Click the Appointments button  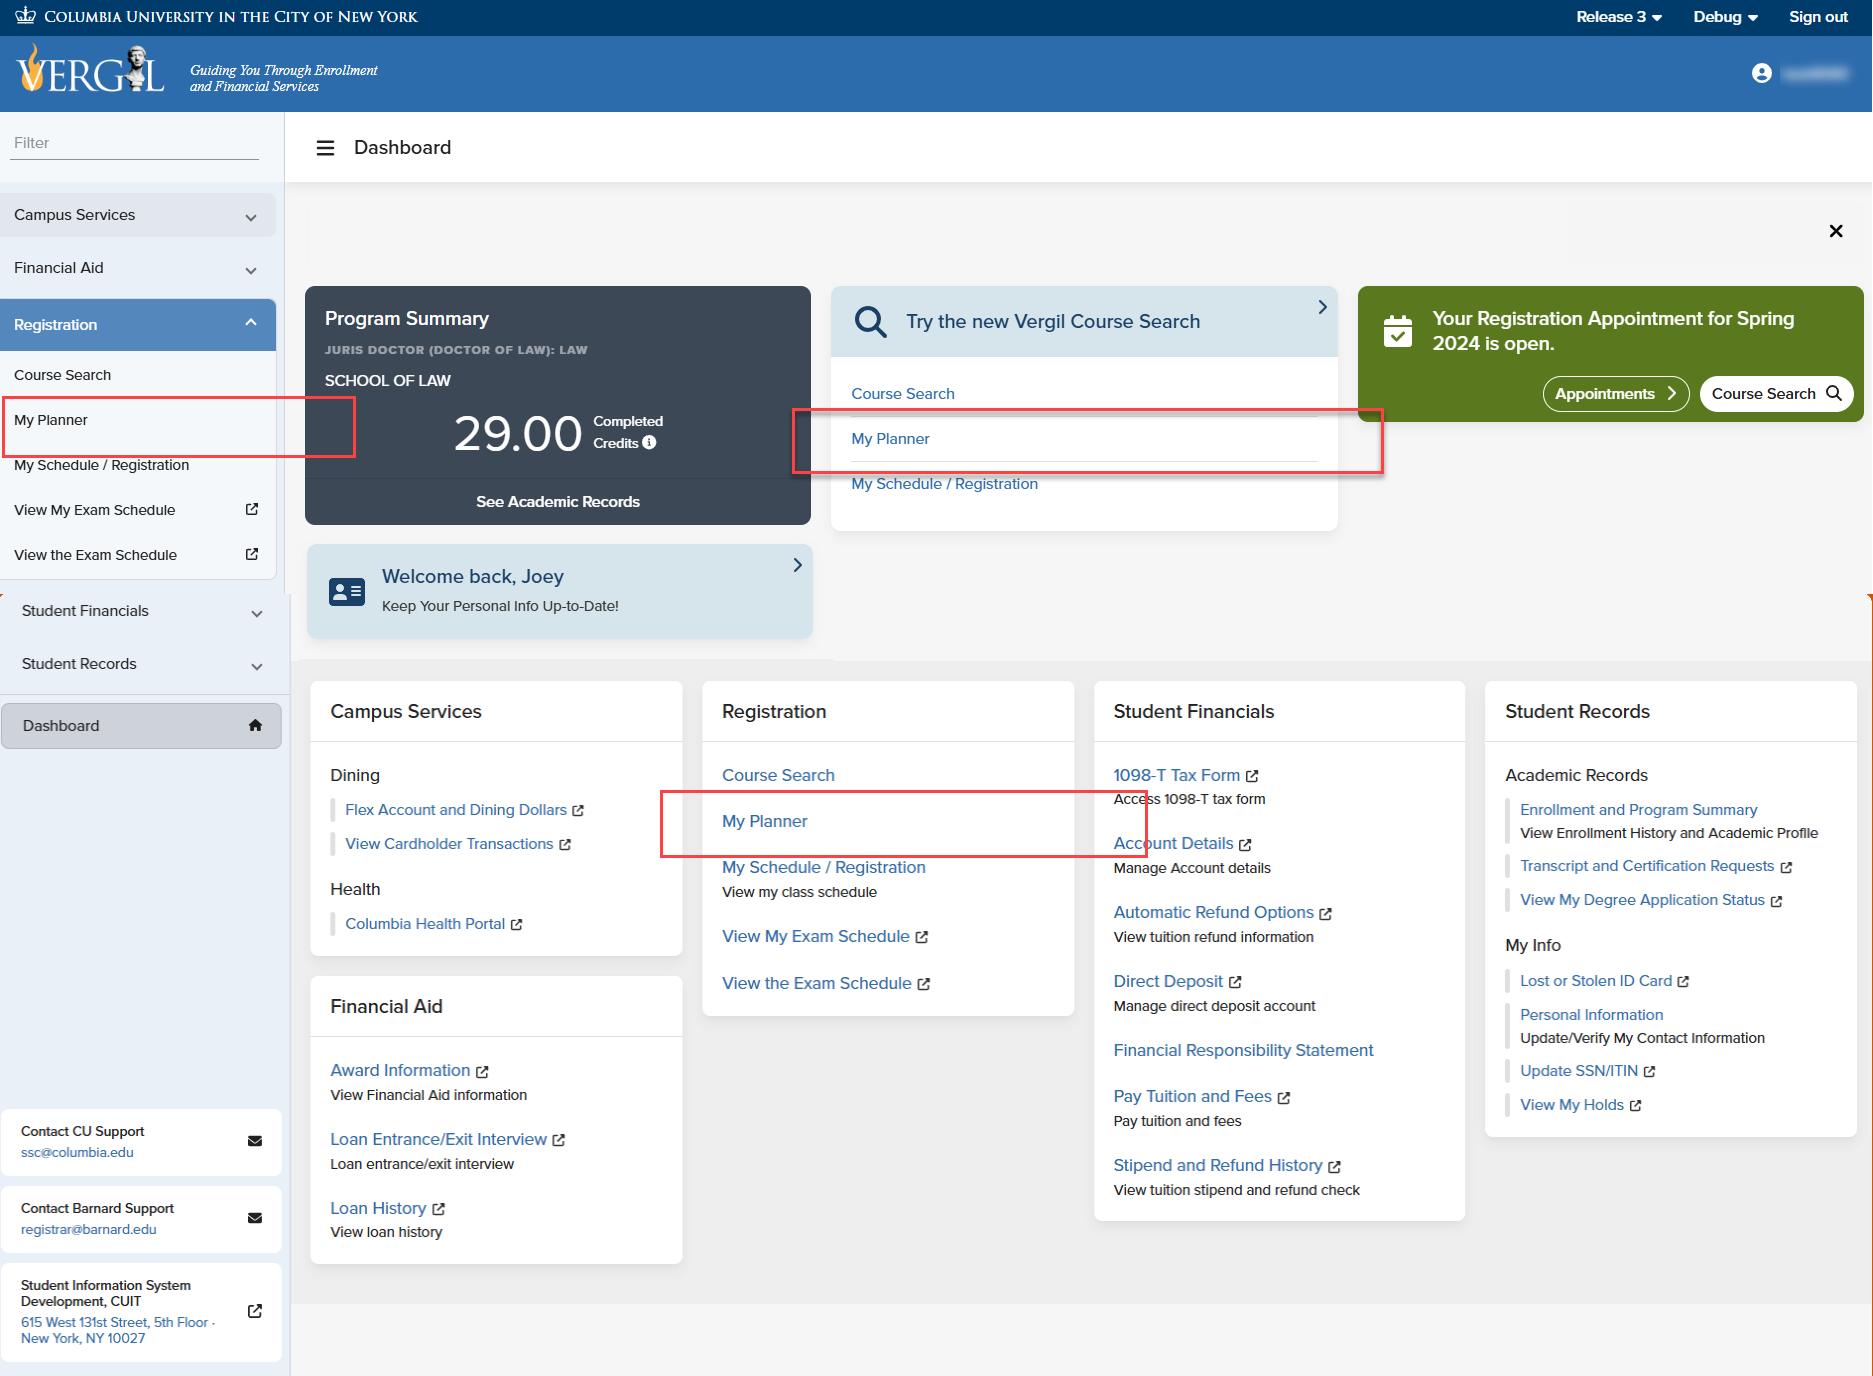tap(1616, 394)
